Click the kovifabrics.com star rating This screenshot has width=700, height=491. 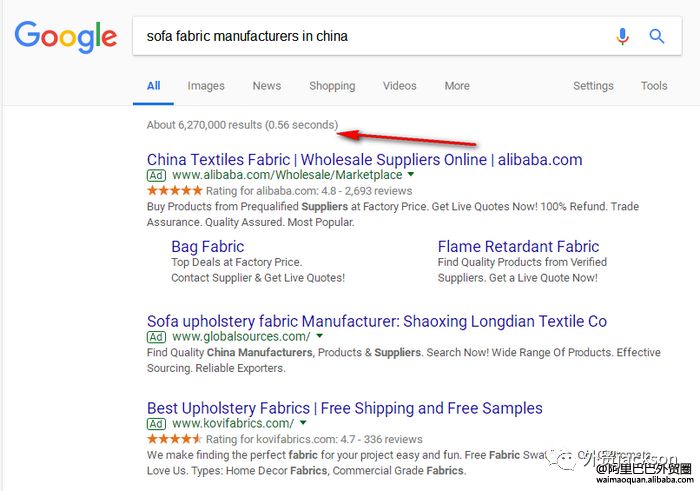pyautogui.click(x=175, y=439)
